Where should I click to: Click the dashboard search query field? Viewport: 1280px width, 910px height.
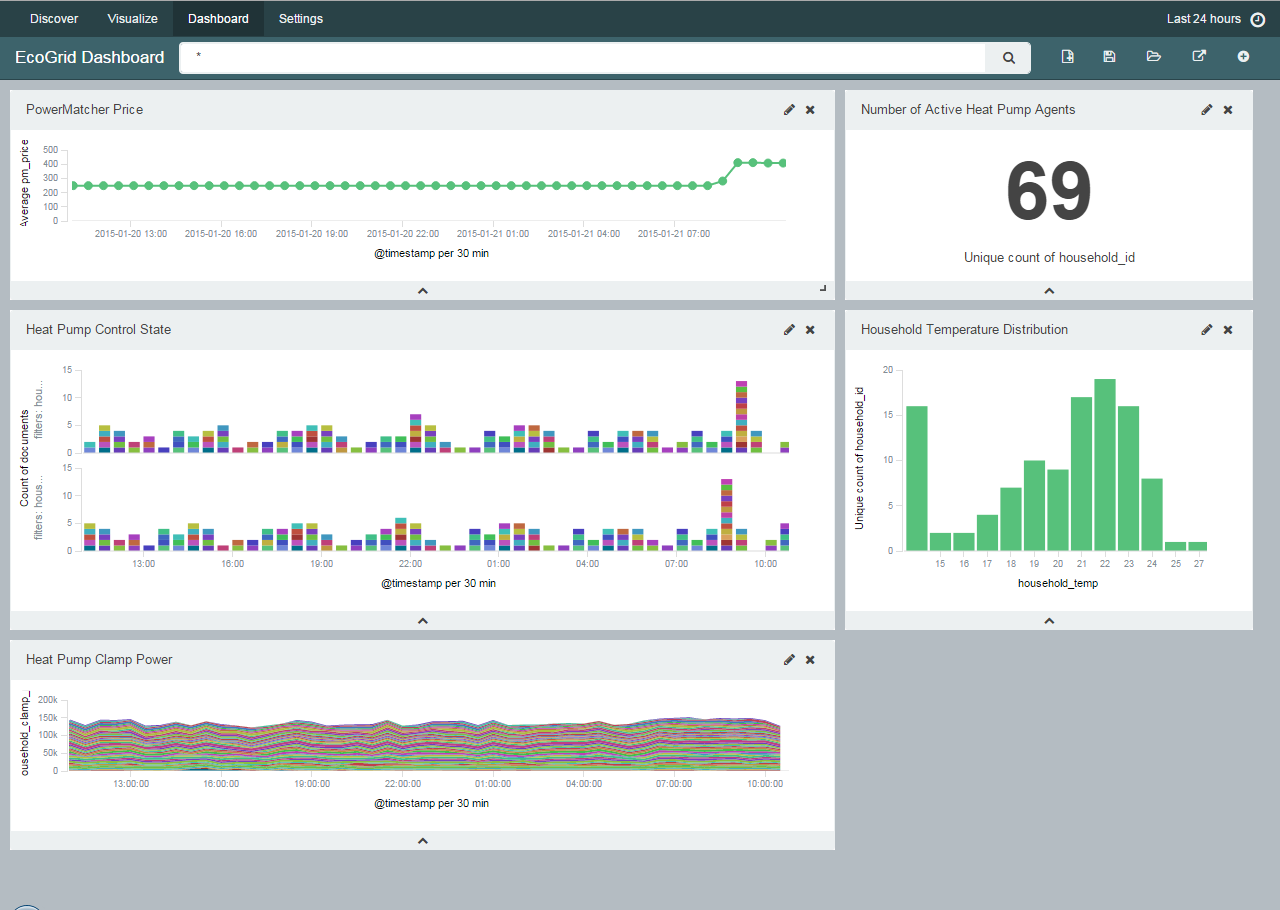[x=582, y=58]
